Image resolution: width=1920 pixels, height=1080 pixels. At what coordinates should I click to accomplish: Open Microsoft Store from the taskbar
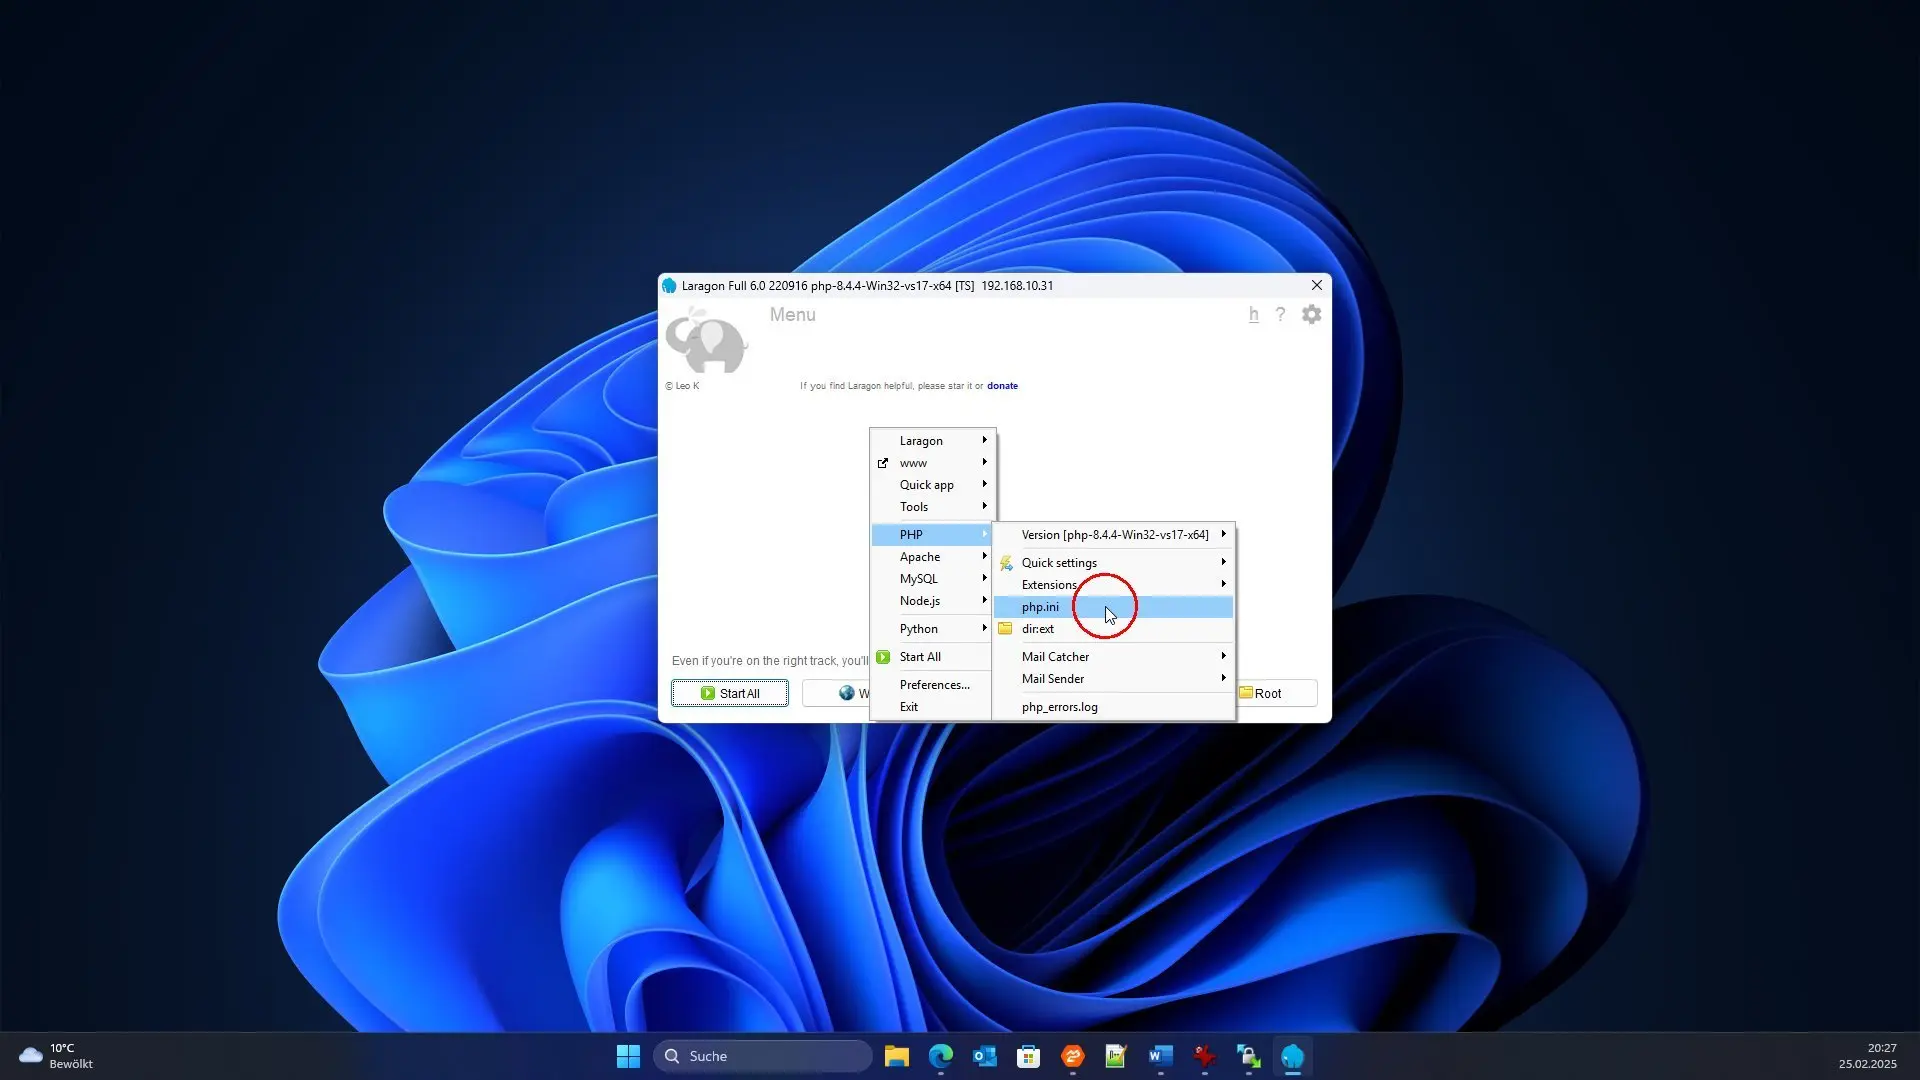coord(1029,1056)
